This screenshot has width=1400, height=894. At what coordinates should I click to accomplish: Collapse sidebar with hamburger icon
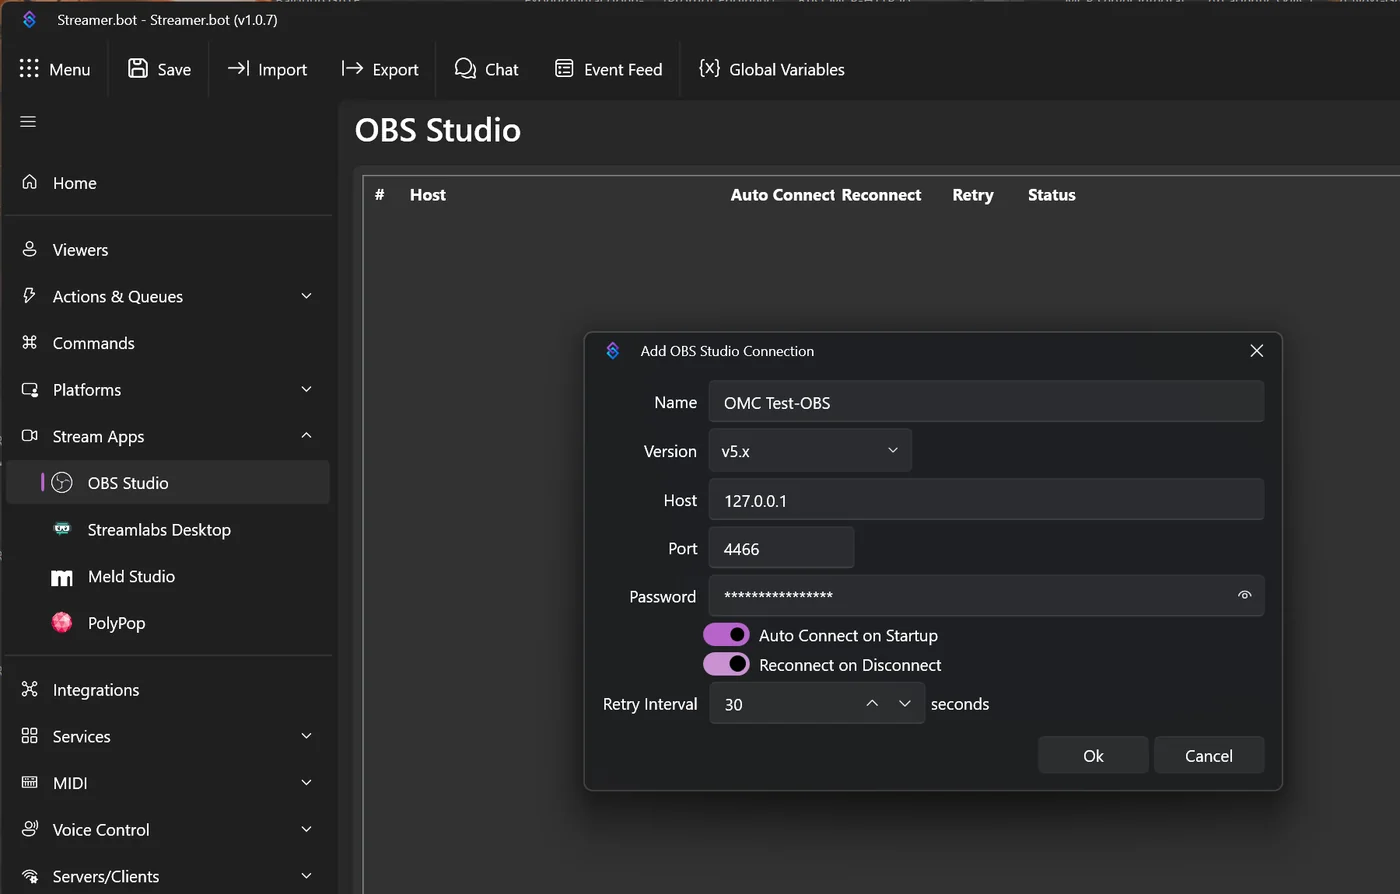coord(28,122)
